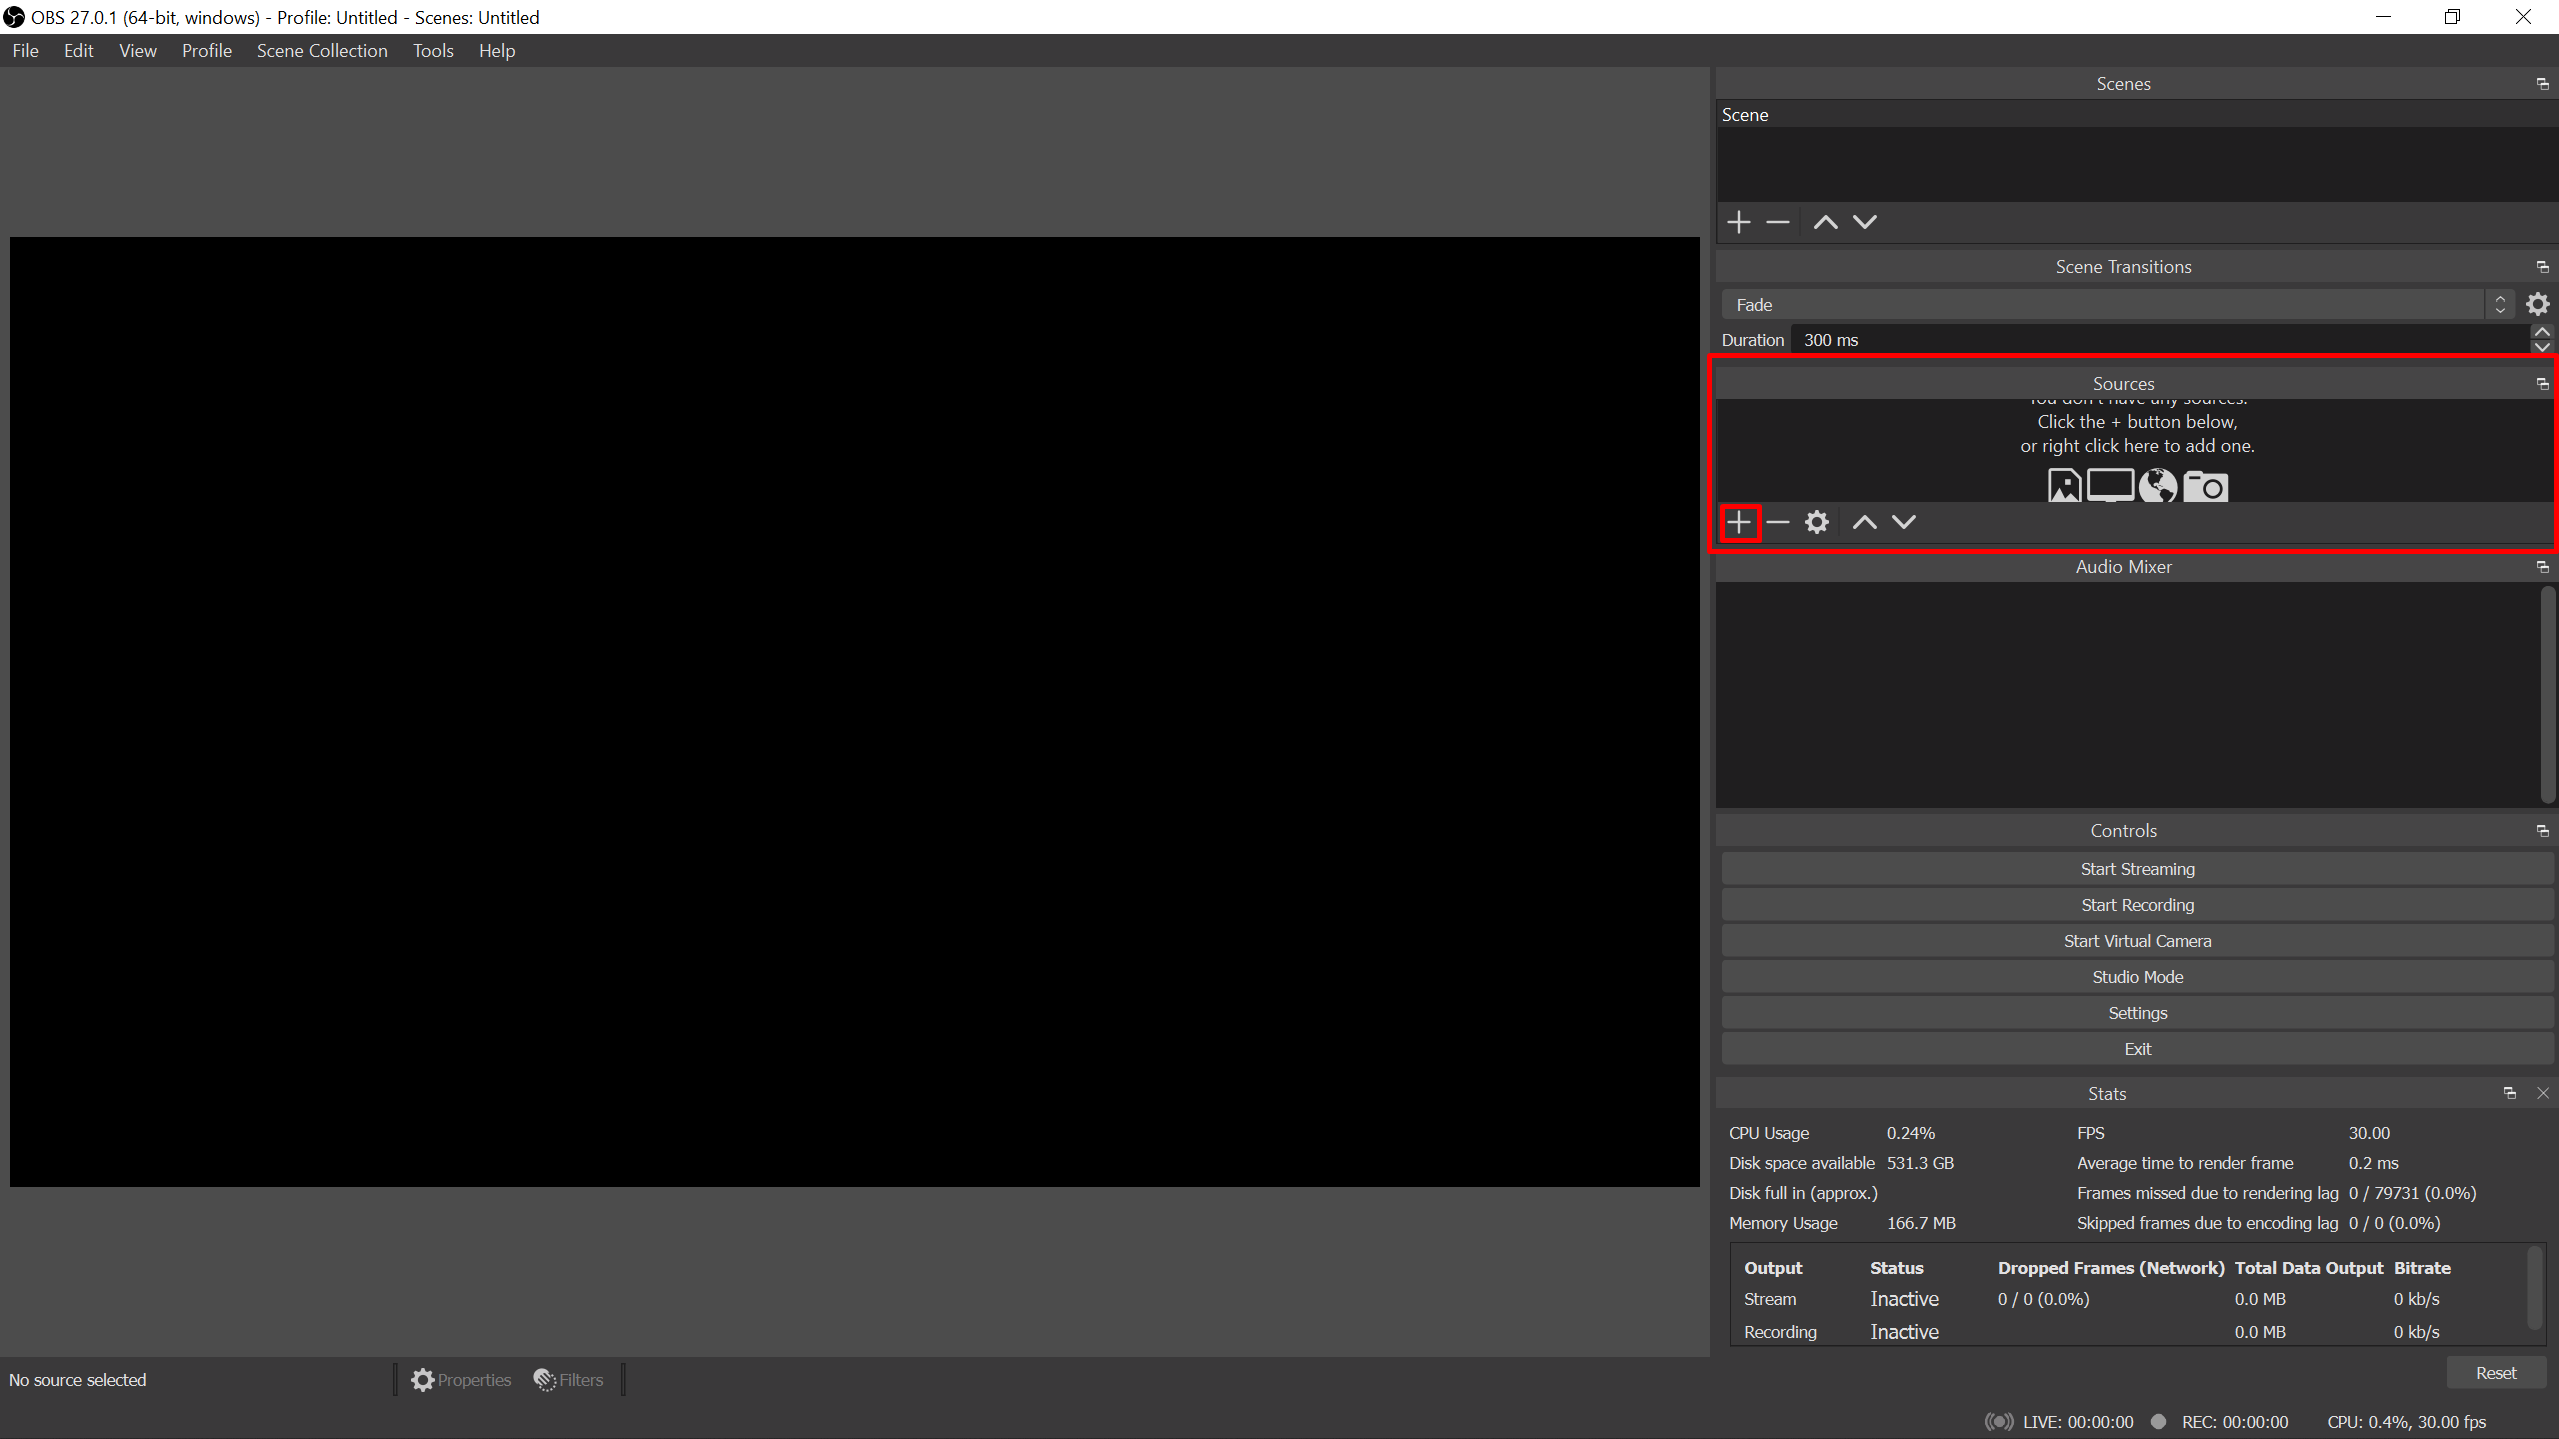The image size is (2559, 1439).
Task: Click the 'CPU: 0.4%, 30.00 fps' status text
Action: pyautogui.click(x=2406, y=1422)
